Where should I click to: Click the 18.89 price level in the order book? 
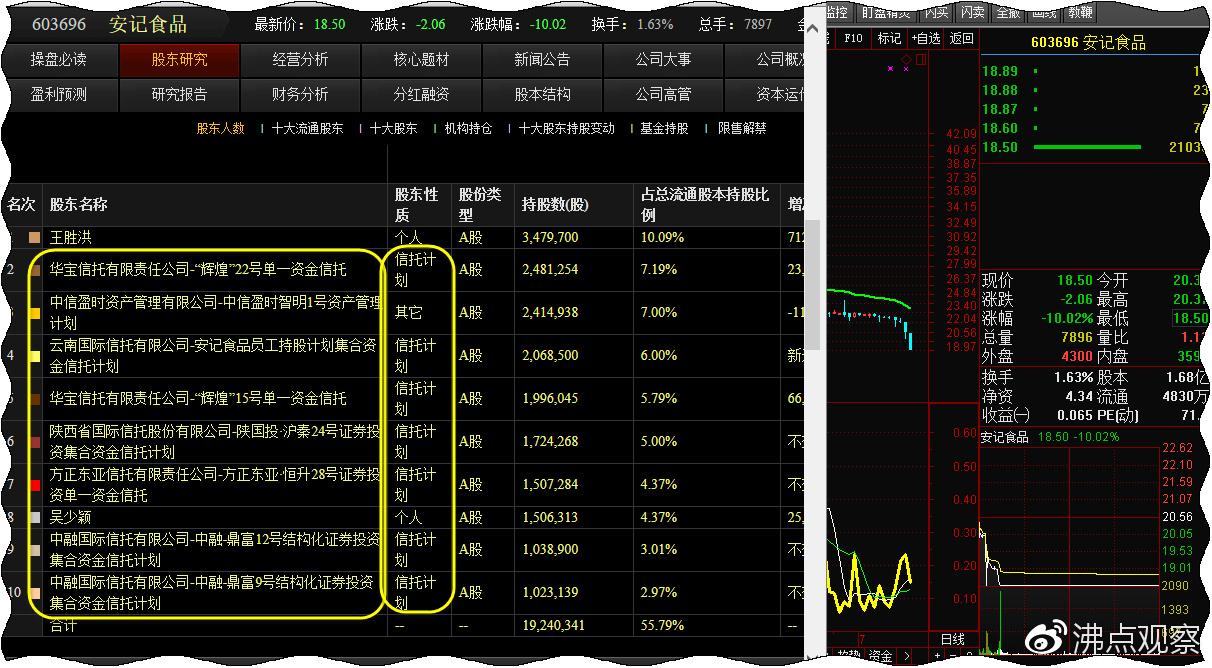coord(1000,71)
